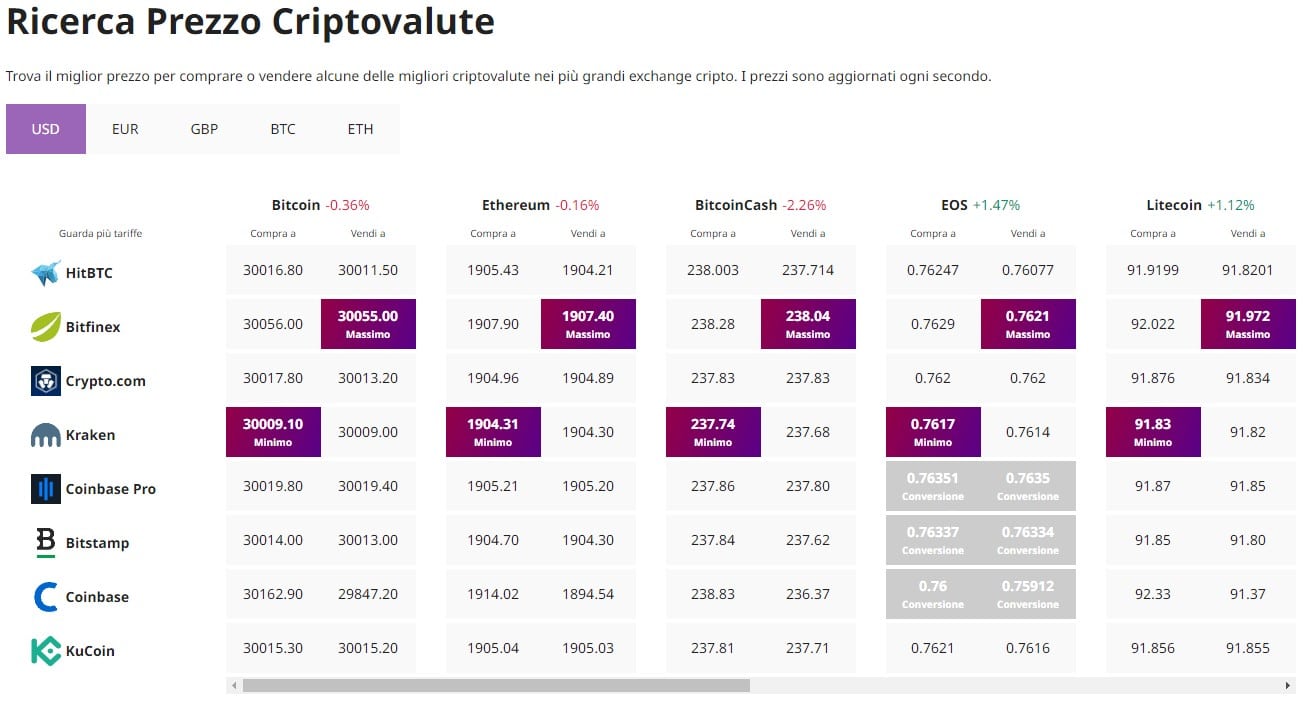Click the horizontal scrollbar left arrow
Viewport: 1313px width, 704px height.
(234, 686)
